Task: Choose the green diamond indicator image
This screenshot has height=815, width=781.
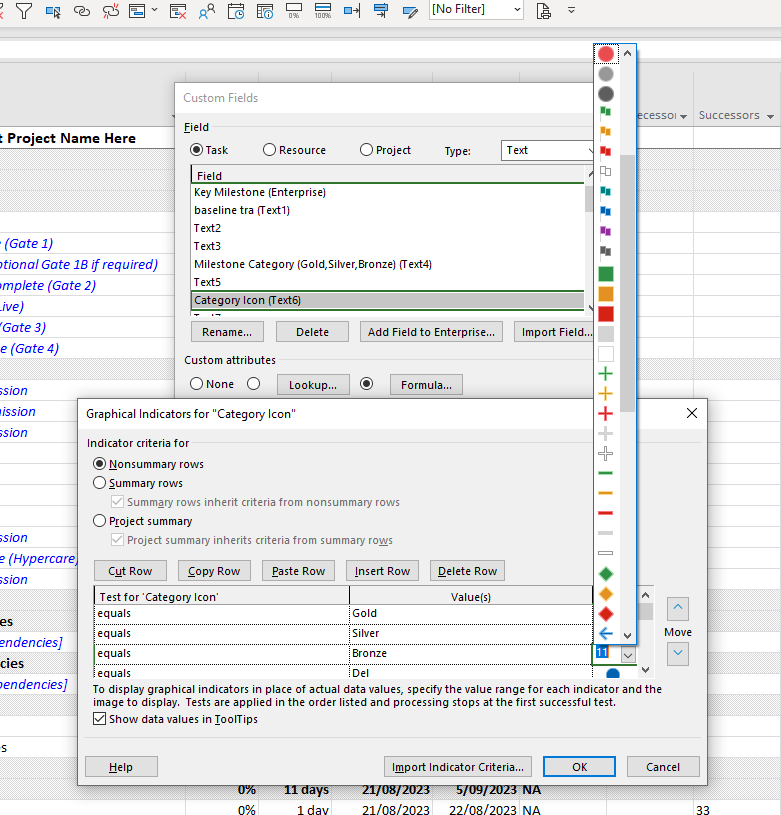Action: point(605,574)
